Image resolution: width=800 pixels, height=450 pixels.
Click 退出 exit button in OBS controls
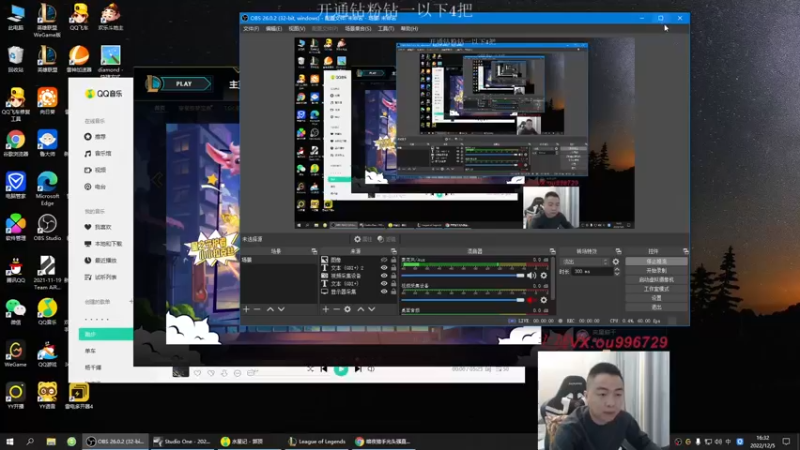coord(656,307)
